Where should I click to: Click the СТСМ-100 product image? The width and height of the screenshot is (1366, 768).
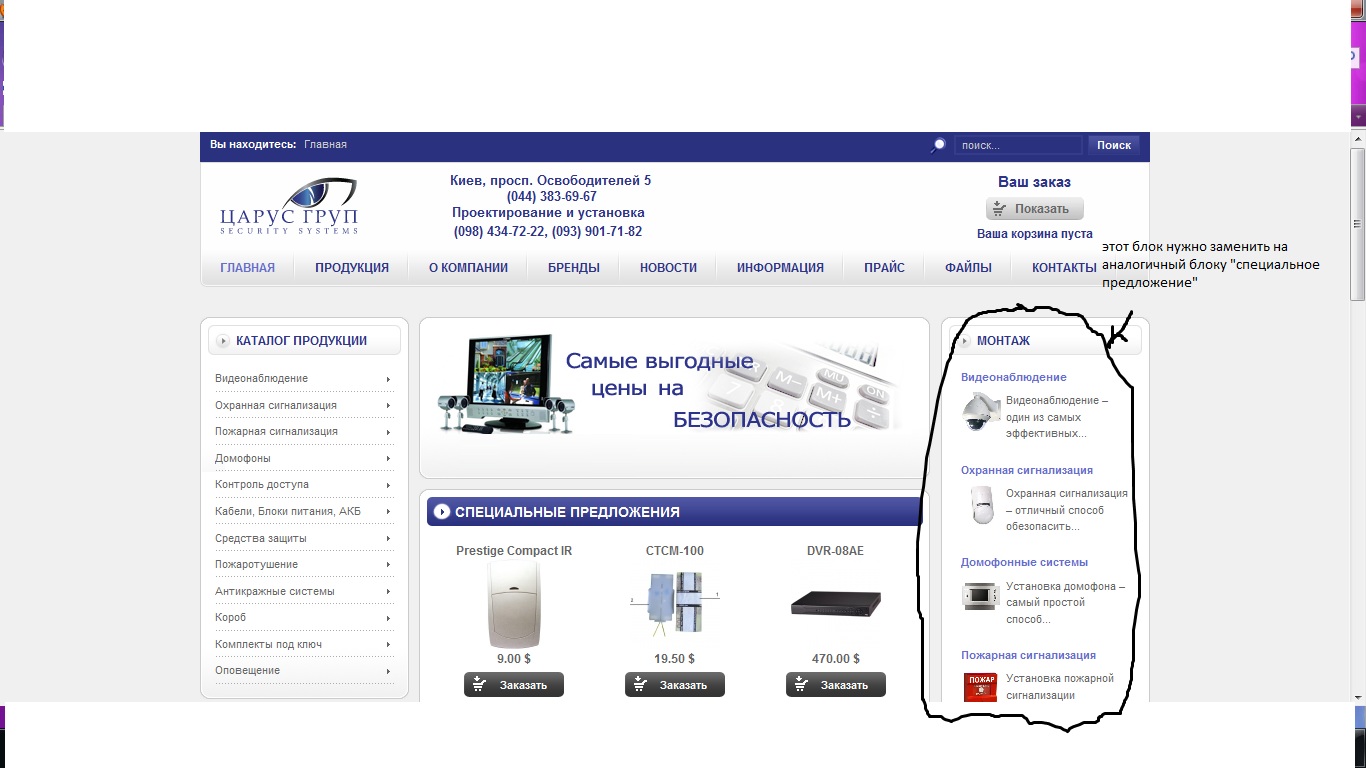(675, 606)
